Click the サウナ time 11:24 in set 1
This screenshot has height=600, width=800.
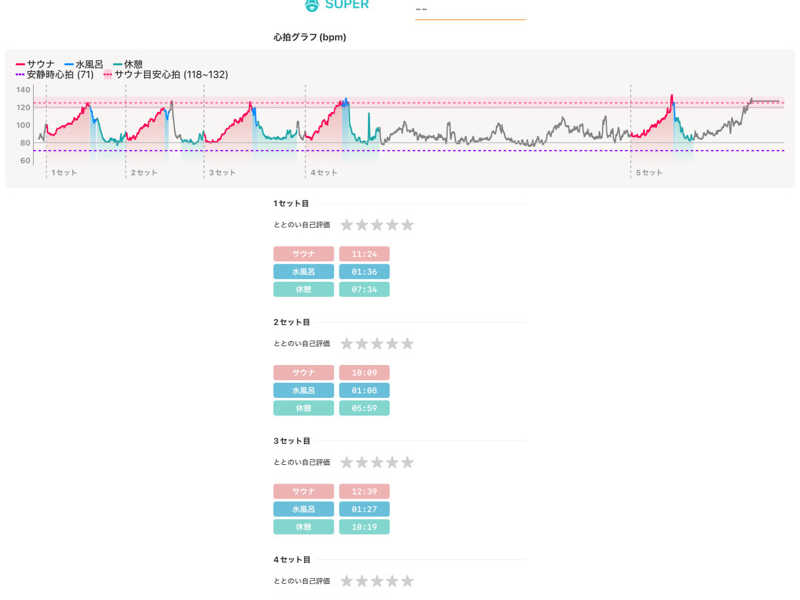(x=364, y=254)
